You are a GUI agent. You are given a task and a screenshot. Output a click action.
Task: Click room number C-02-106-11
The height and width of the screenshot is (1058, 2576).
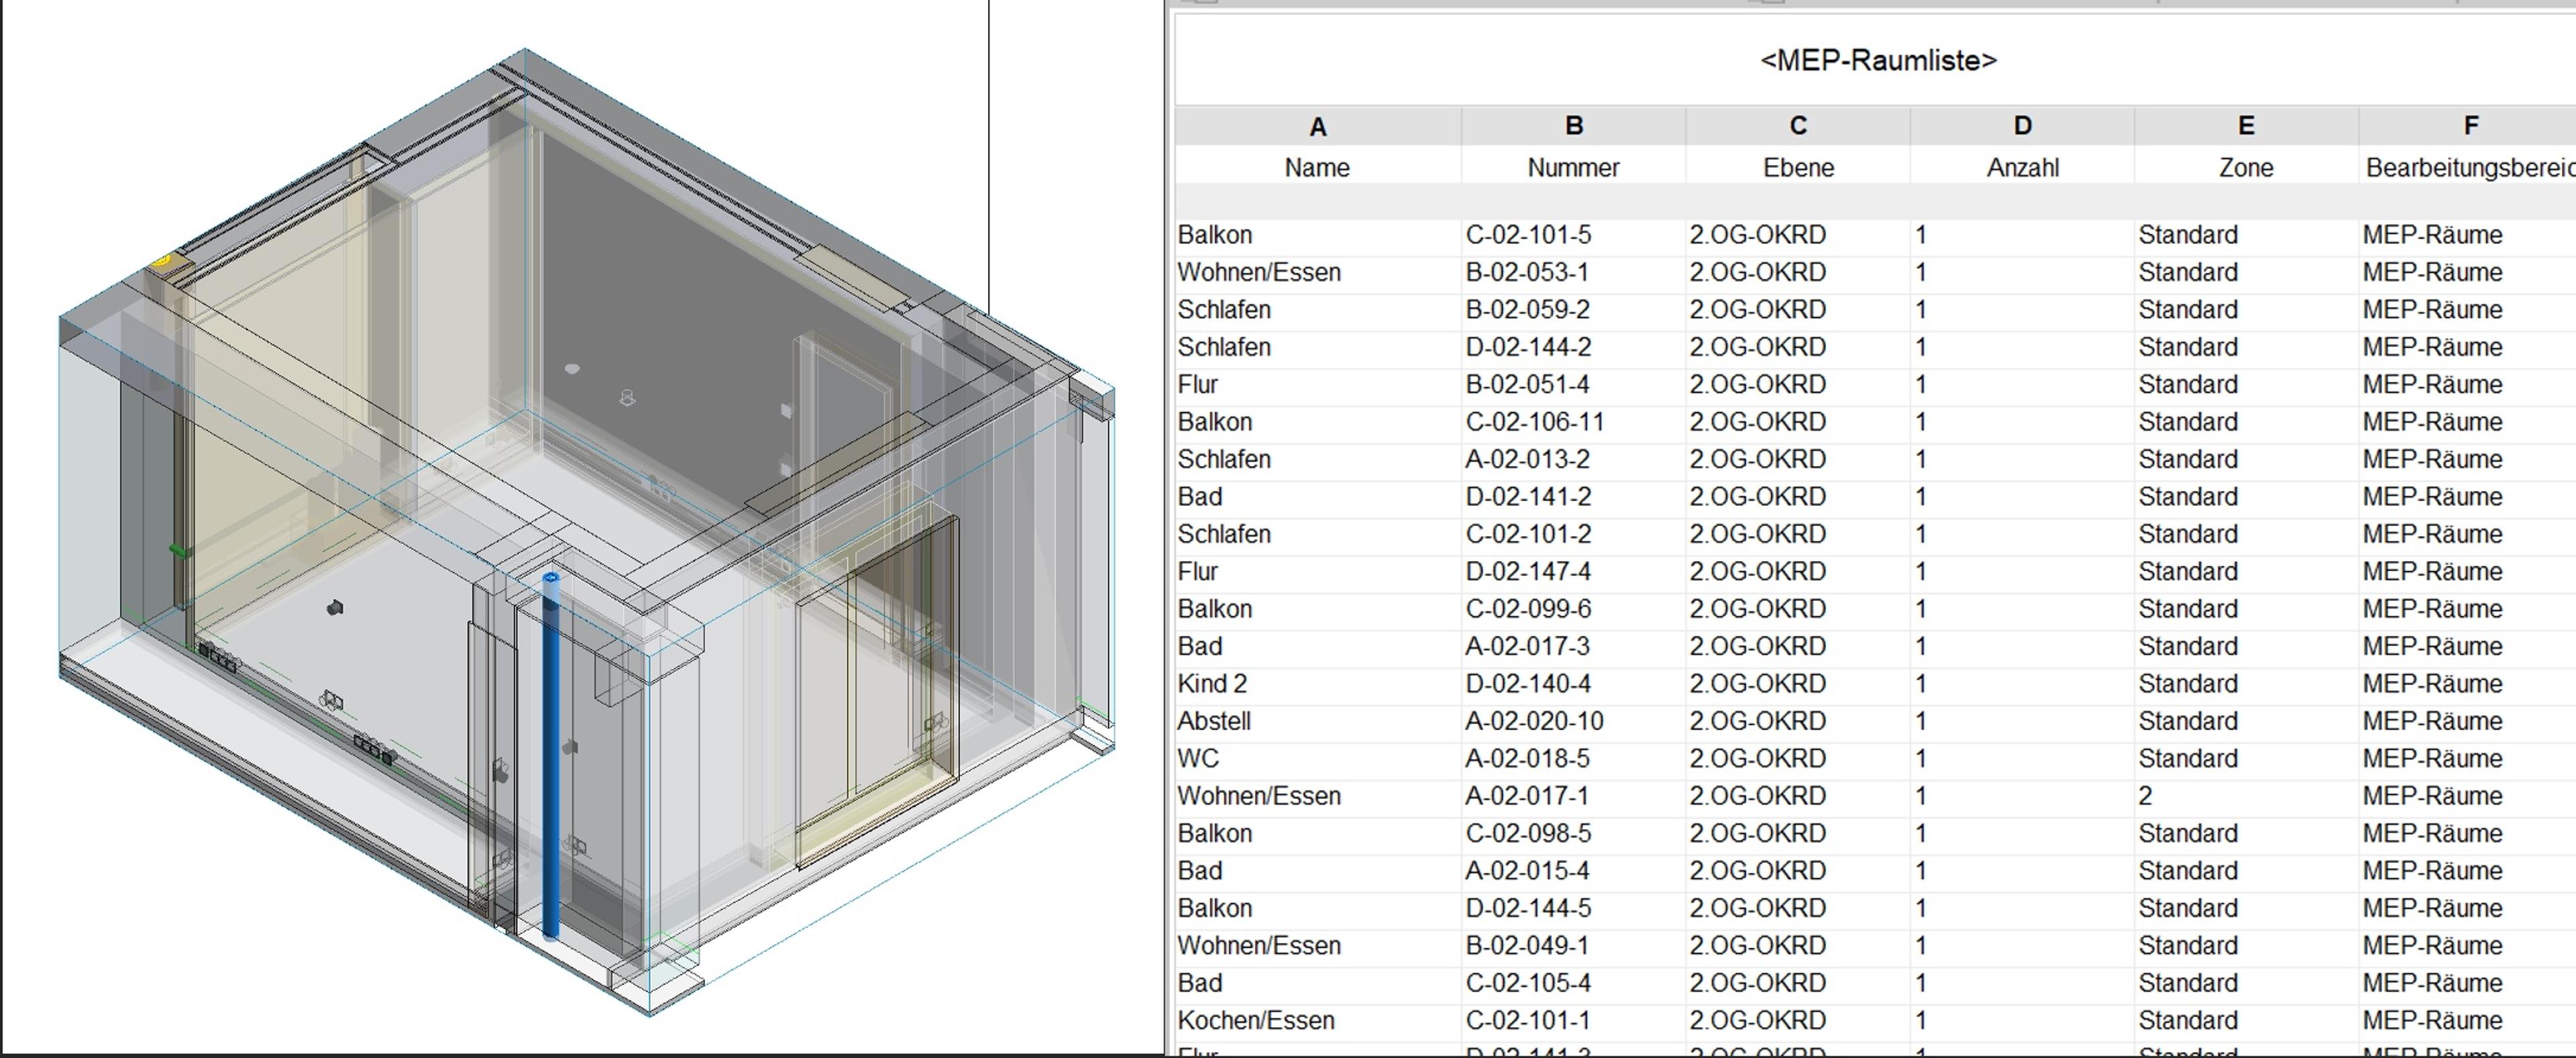coord(1534,422)
